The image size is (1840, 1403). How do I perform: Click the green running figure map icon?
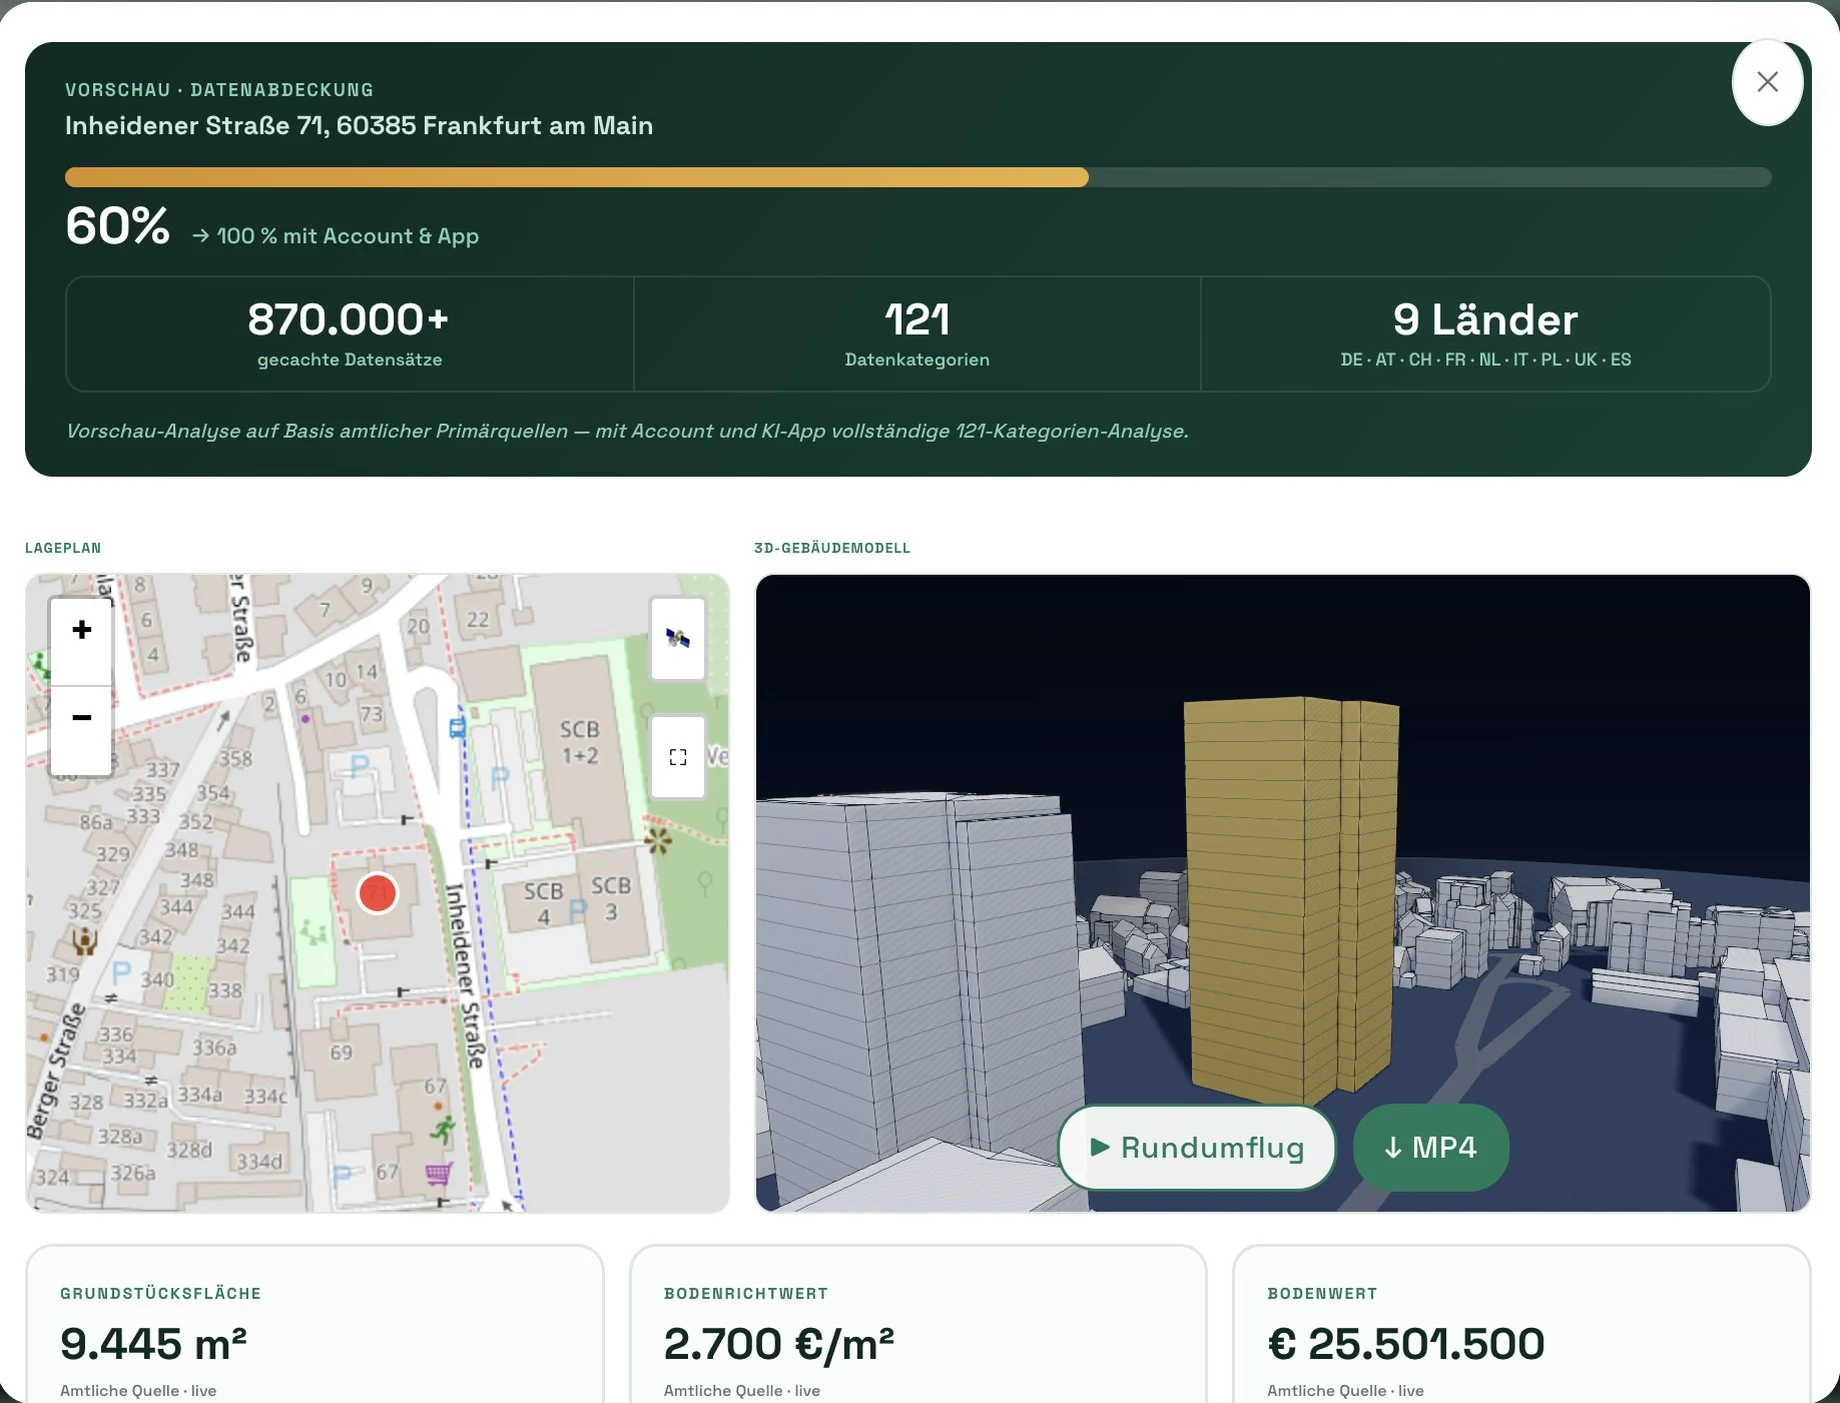coord(443,1130)
